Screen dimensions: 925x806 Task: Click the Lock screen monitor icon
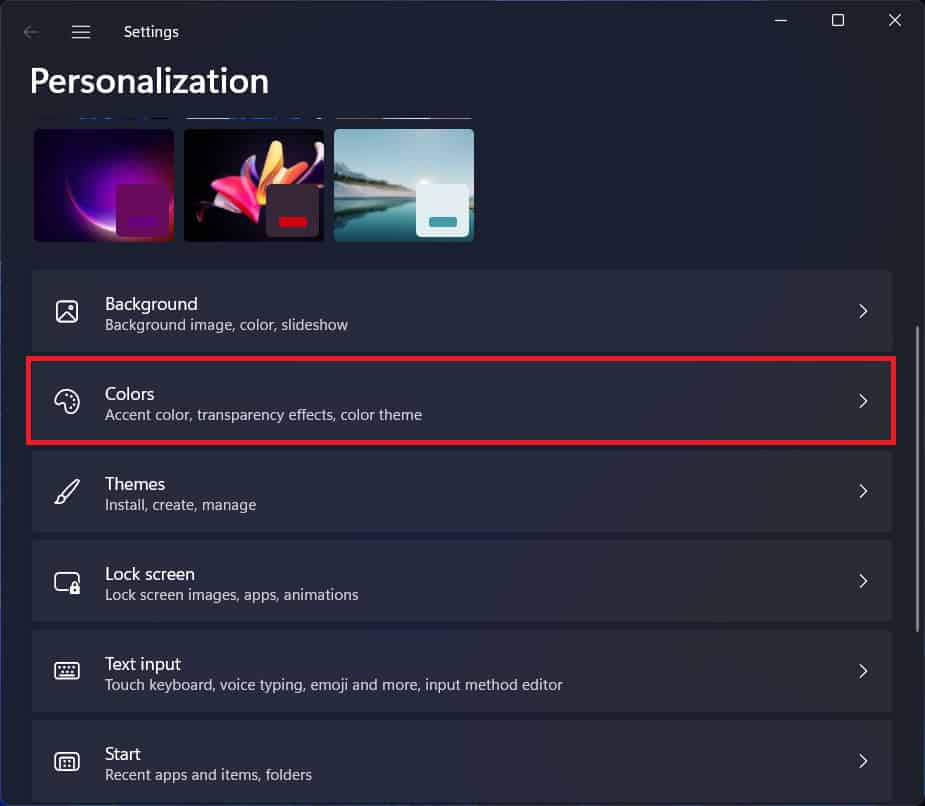[67, 582]
